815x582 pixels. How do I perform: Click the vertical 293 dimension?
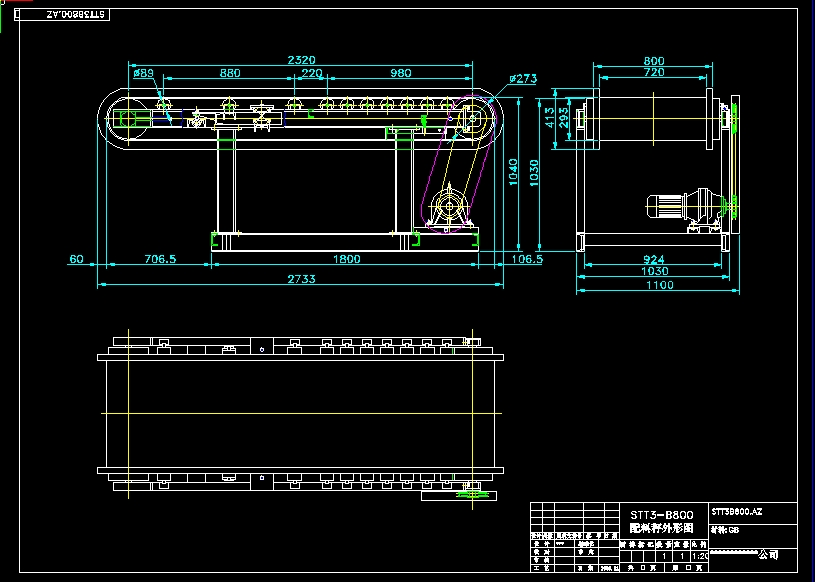click(x=563, y=118)
